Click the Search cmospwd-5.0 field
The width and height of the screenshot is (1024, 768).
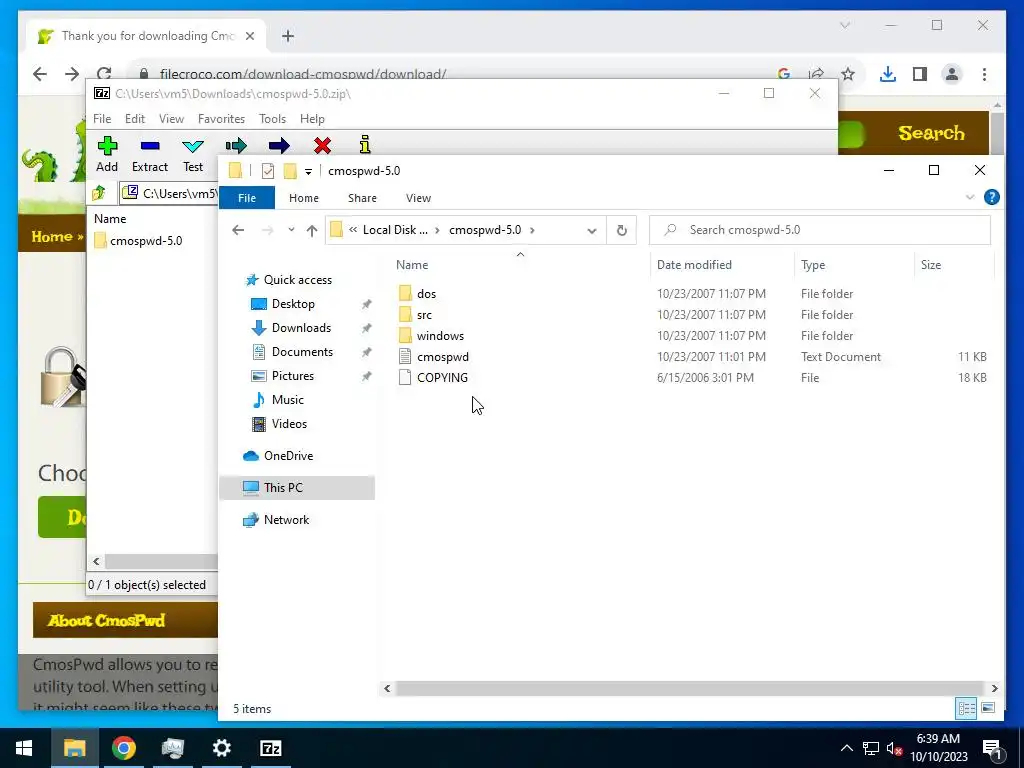tap(820, 230)
